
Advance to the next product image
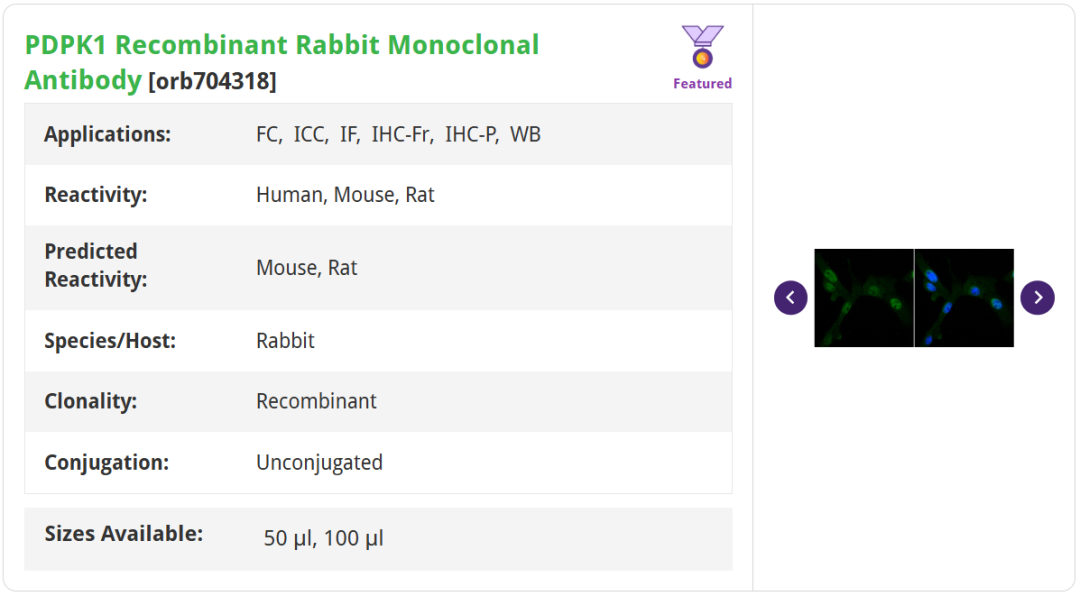click(x=1037, y=298)
